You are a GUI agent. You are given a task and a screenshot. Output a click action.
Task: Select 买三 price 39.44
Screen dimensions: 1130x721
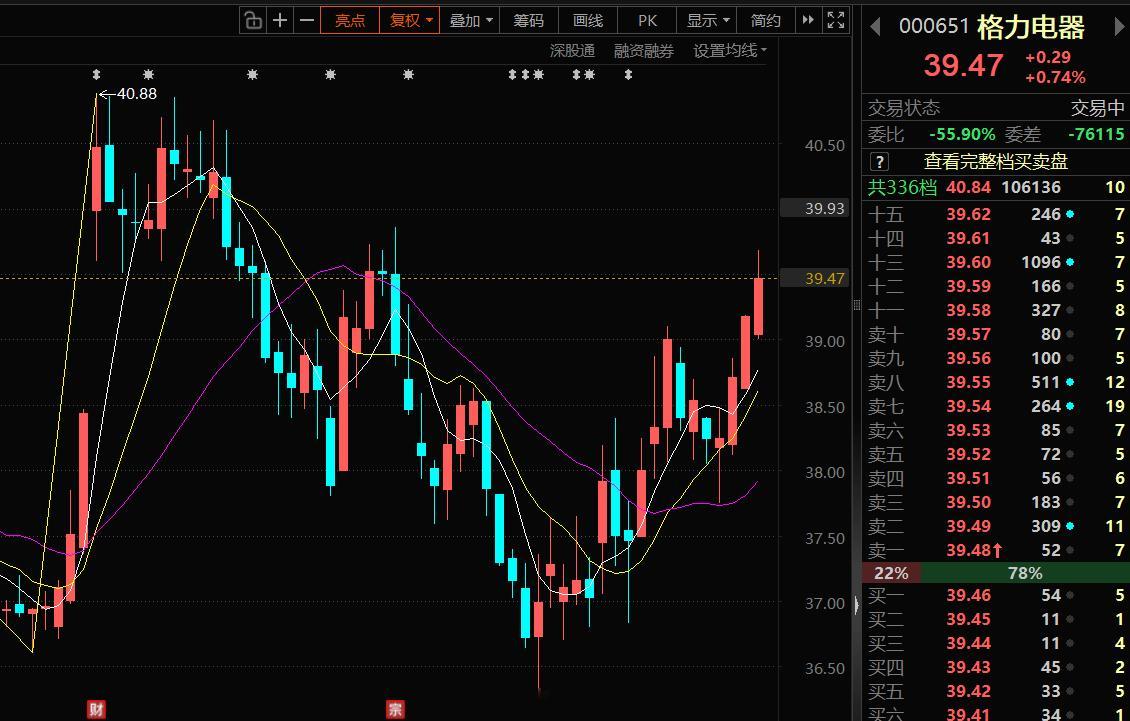(969, 643)
